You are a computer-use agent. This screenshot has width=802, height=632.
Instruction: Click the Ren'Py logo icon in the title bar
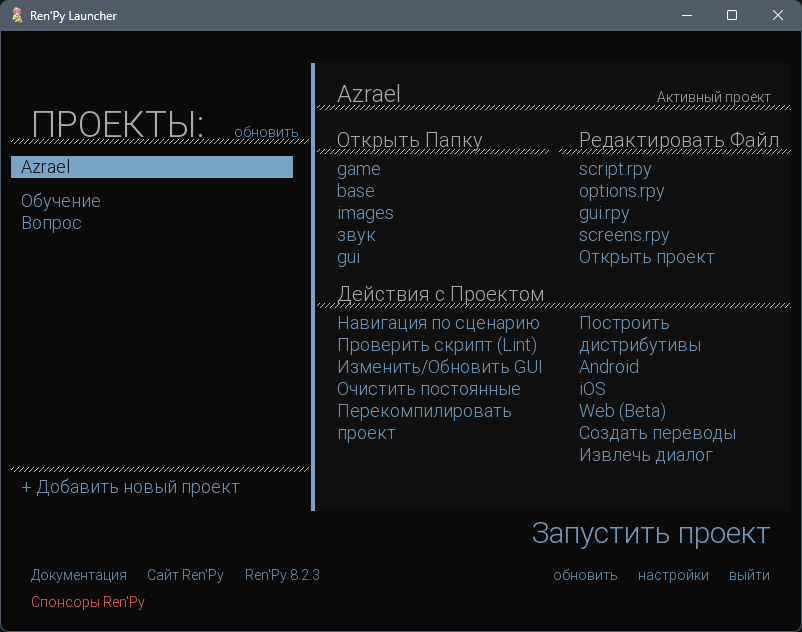(x=14, y=15)
